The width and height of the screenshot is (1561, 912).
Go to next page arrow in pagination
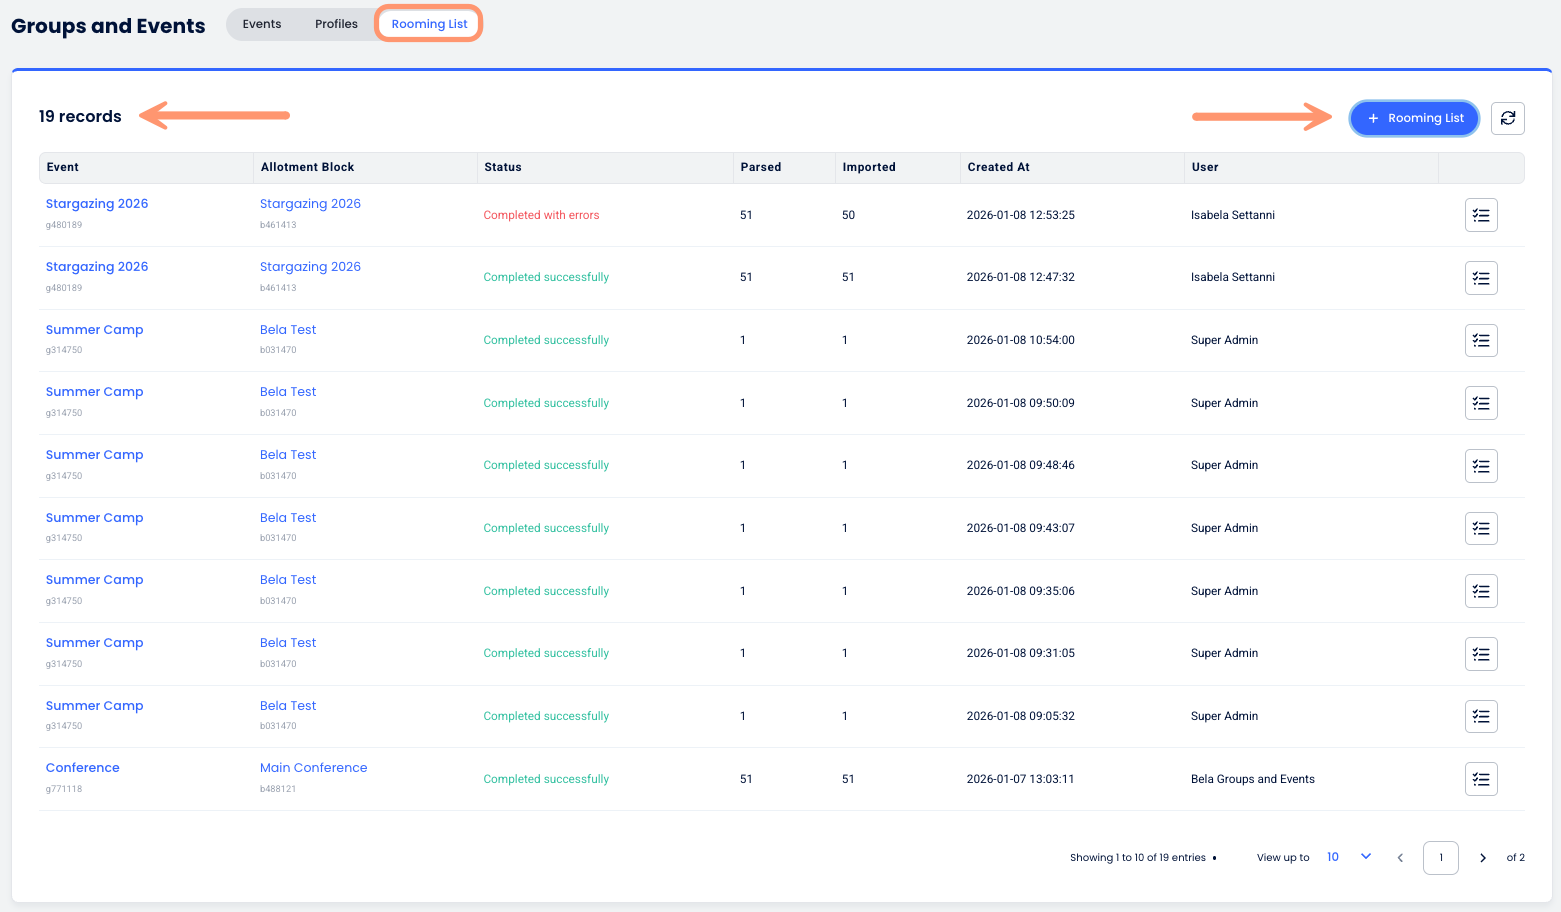1482,858
